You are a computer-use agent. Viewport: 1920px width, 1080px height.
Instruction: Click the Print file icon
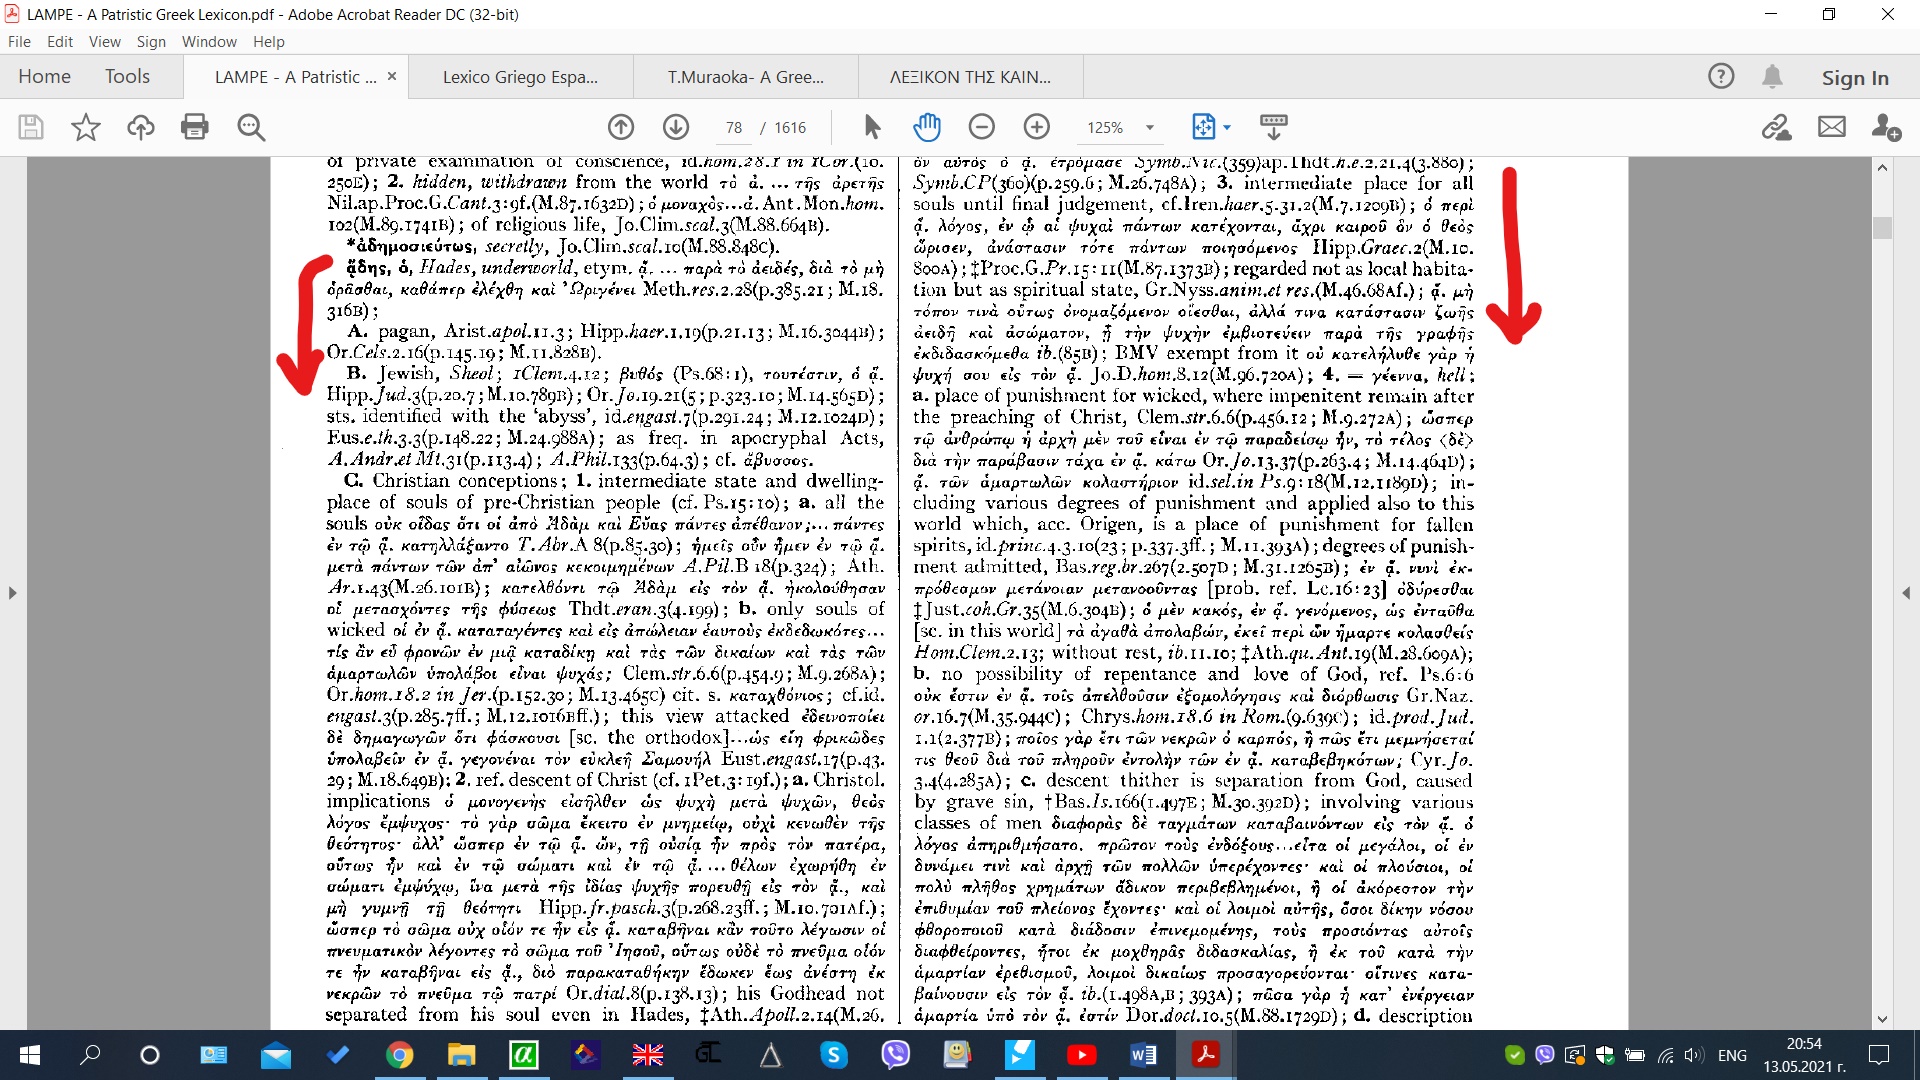pos(195,127)
